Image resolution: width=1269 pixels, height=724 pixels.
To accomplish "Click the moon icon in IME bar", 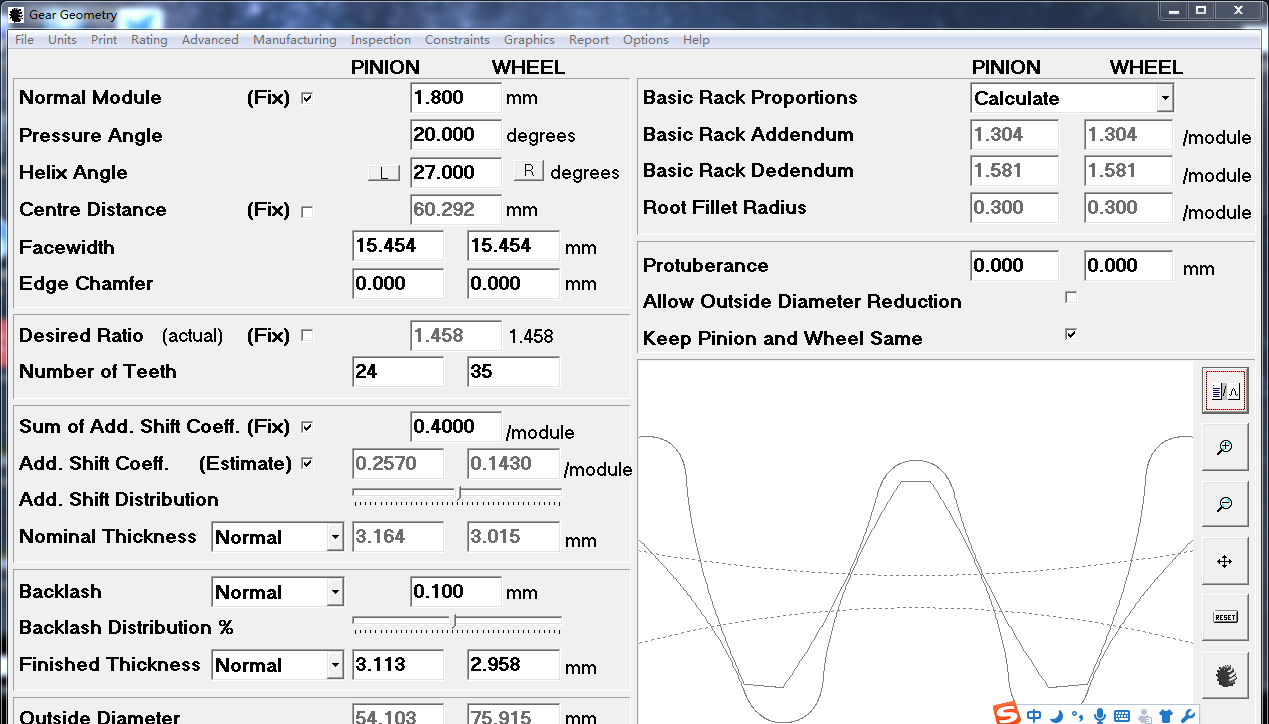I will click(1056, 715).
